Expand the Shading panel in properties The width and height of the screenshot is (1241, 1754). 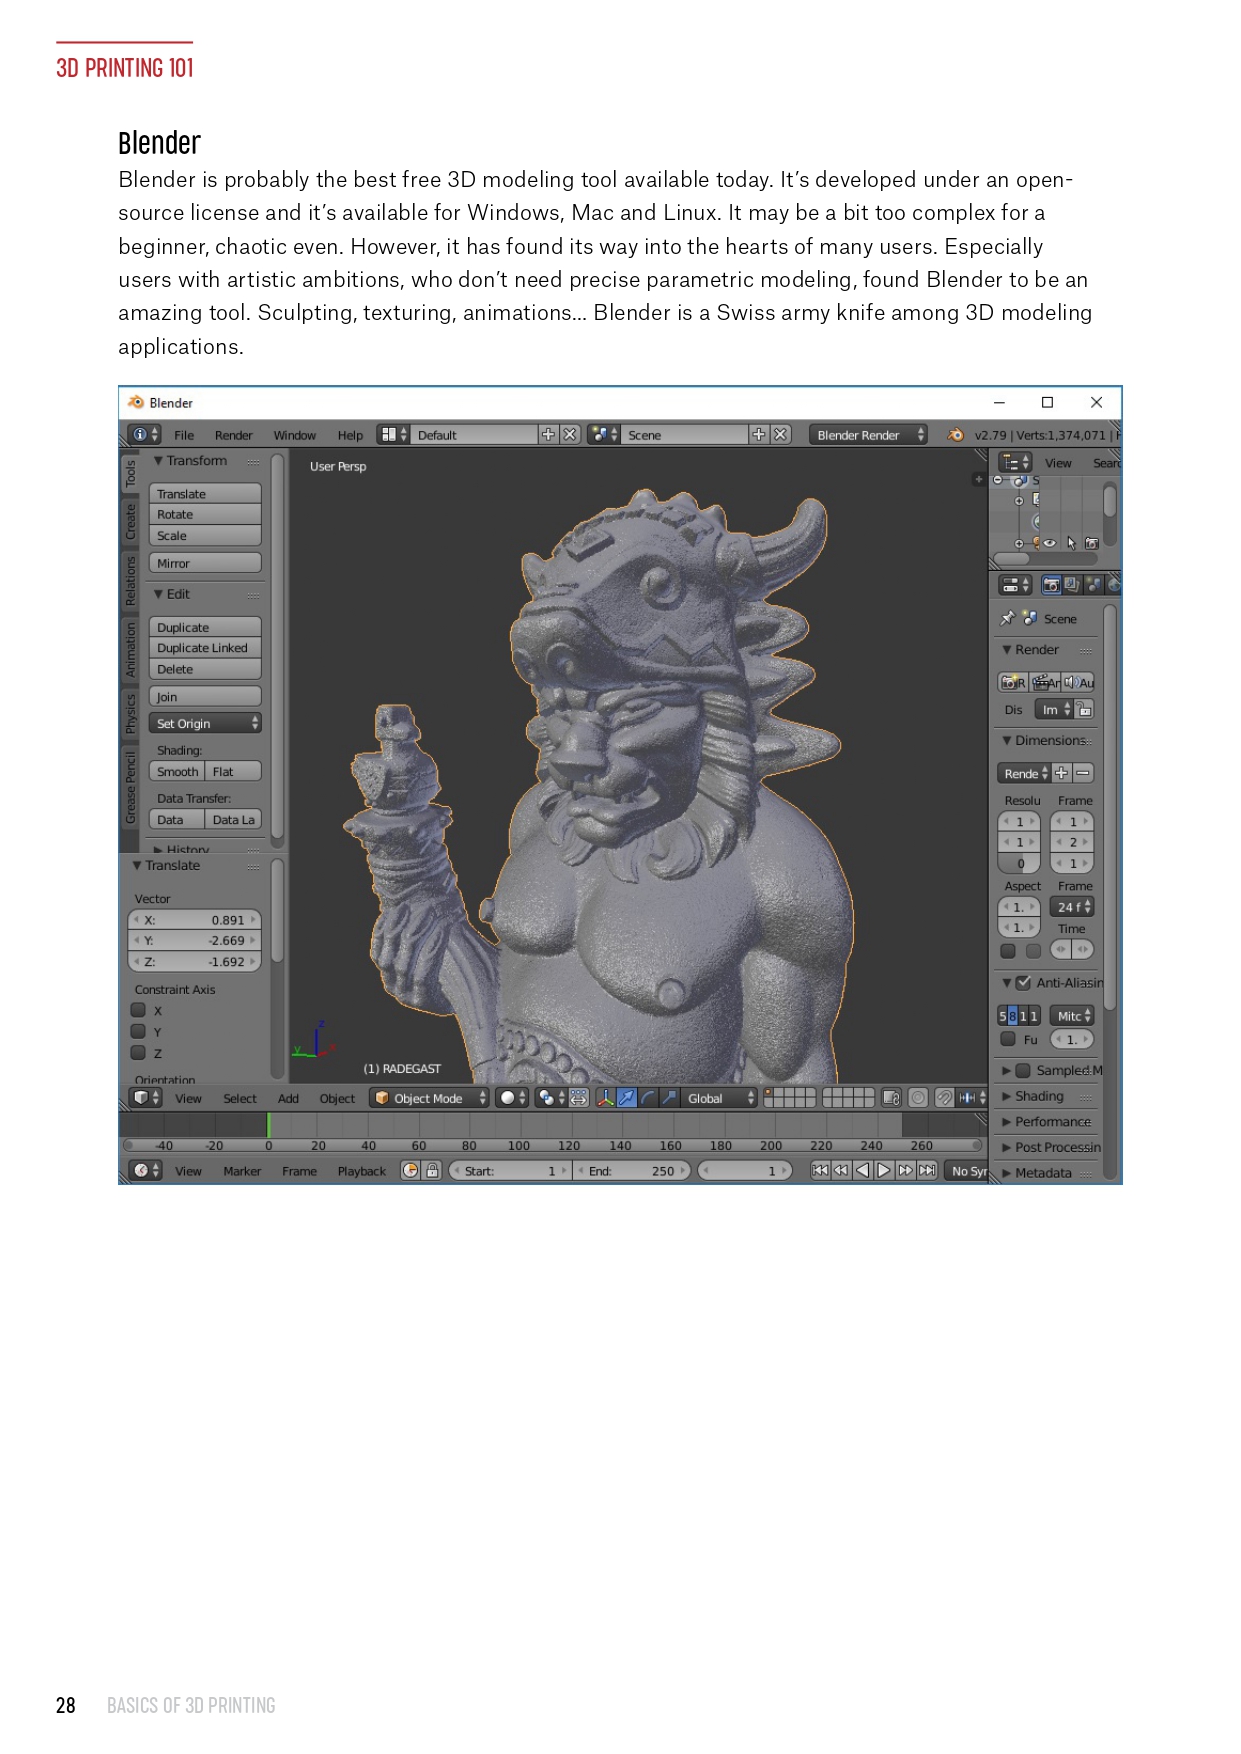[x=1034, y=1096]
